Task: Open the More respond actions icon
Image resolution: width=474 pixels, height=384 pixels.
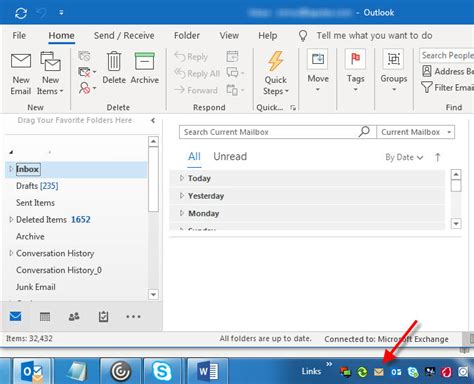Action: pyautogui.click(x=235, y=90)
